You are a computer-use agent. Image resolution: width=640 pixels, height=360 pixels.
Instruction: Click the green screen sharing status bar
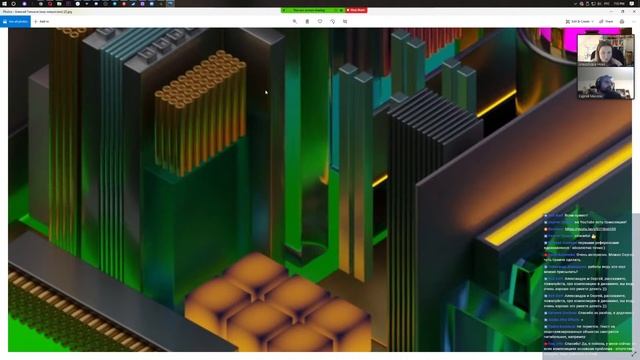[312, 10]
